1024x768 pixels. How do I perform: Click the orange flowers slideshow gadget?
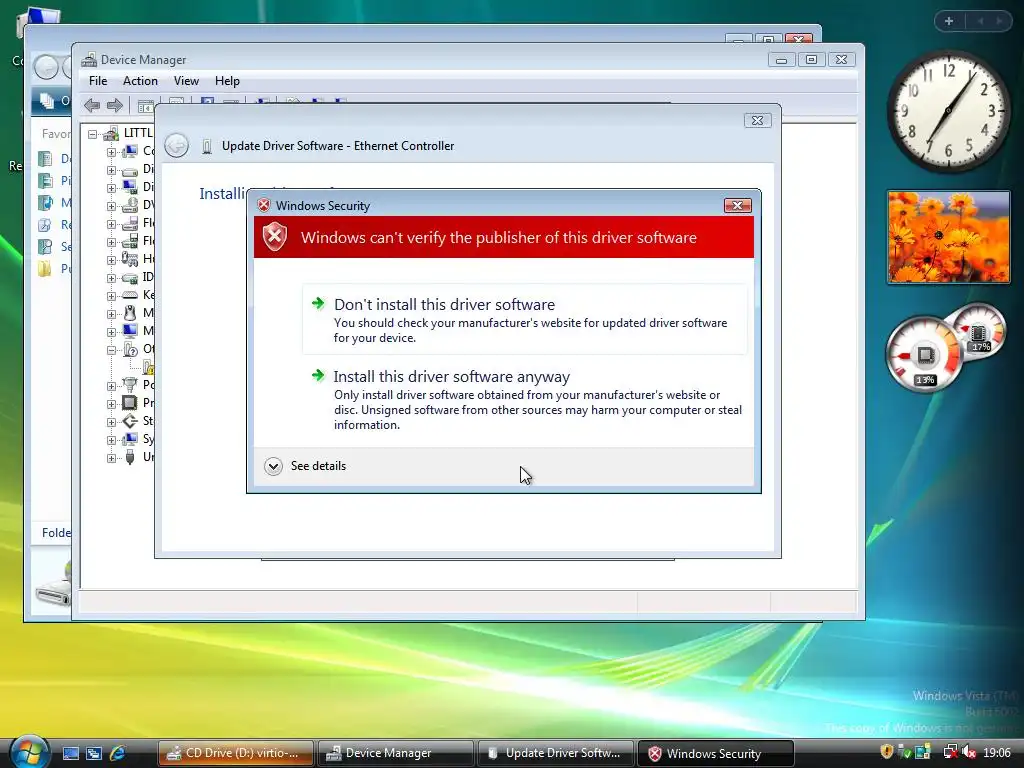pos(948,237)
